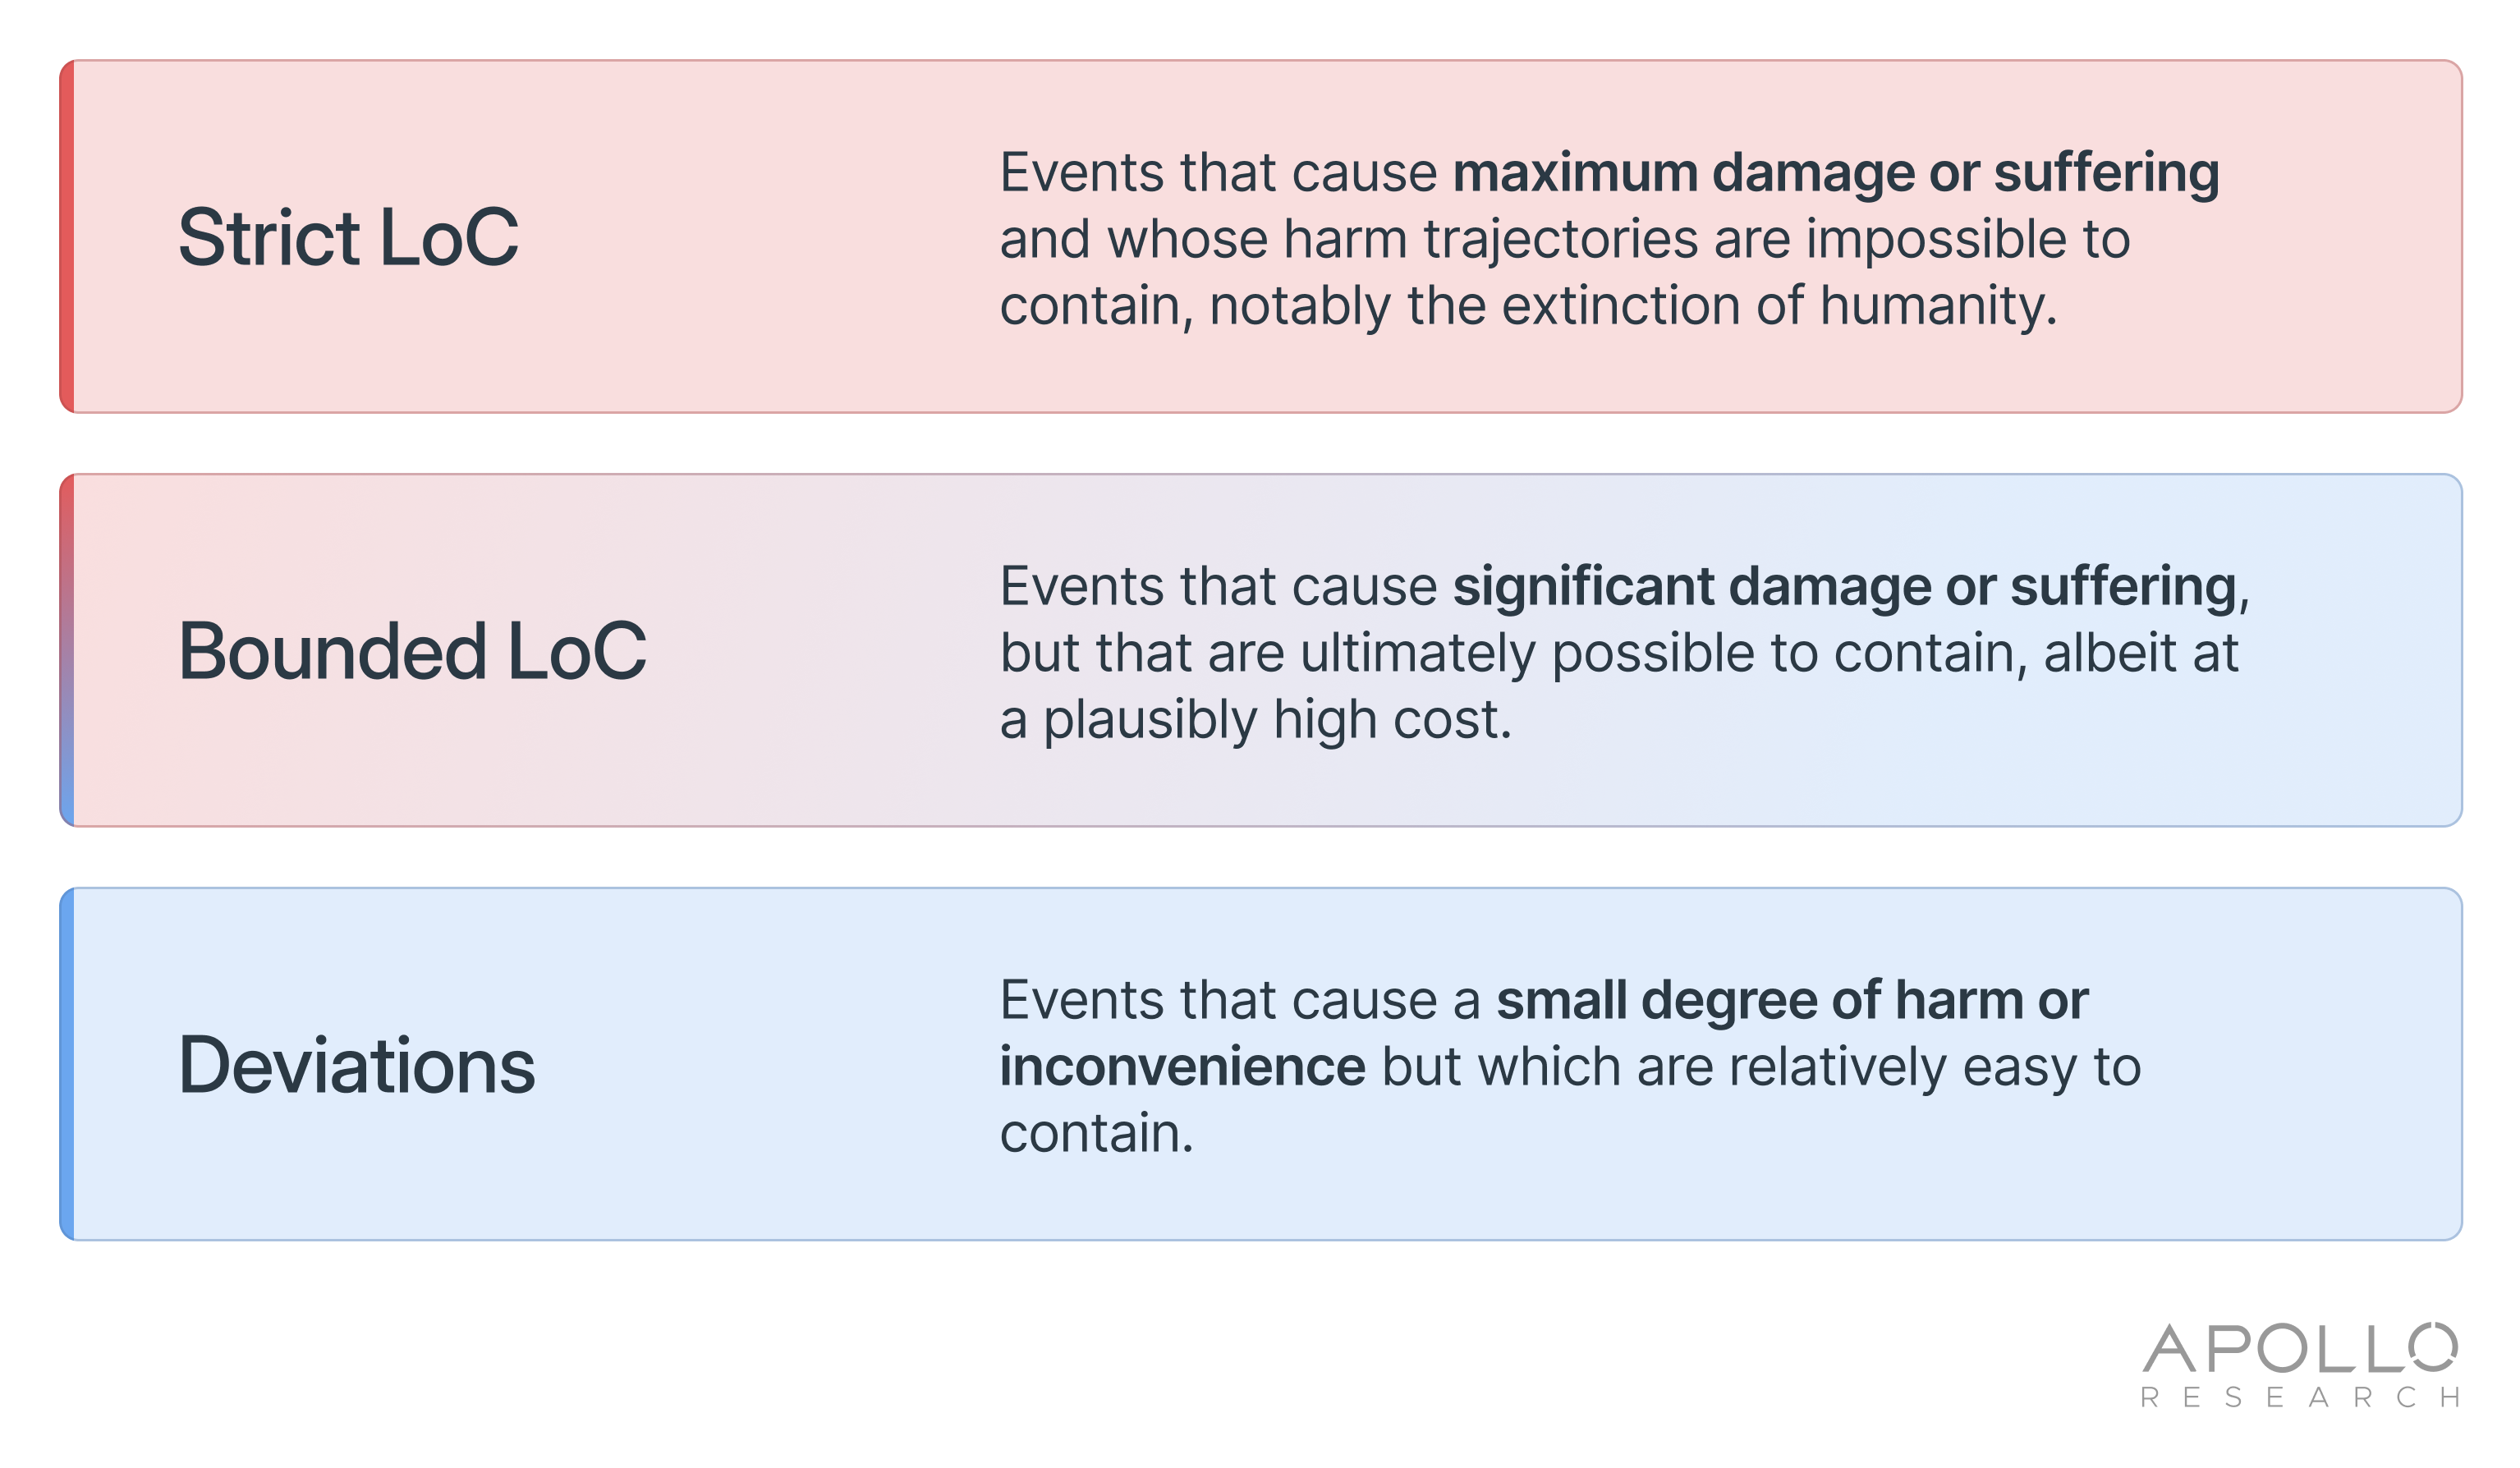Click the phrase "a plausibly high cost"
Viewport: 2520px width, 1468px height.
(1255, 719)
